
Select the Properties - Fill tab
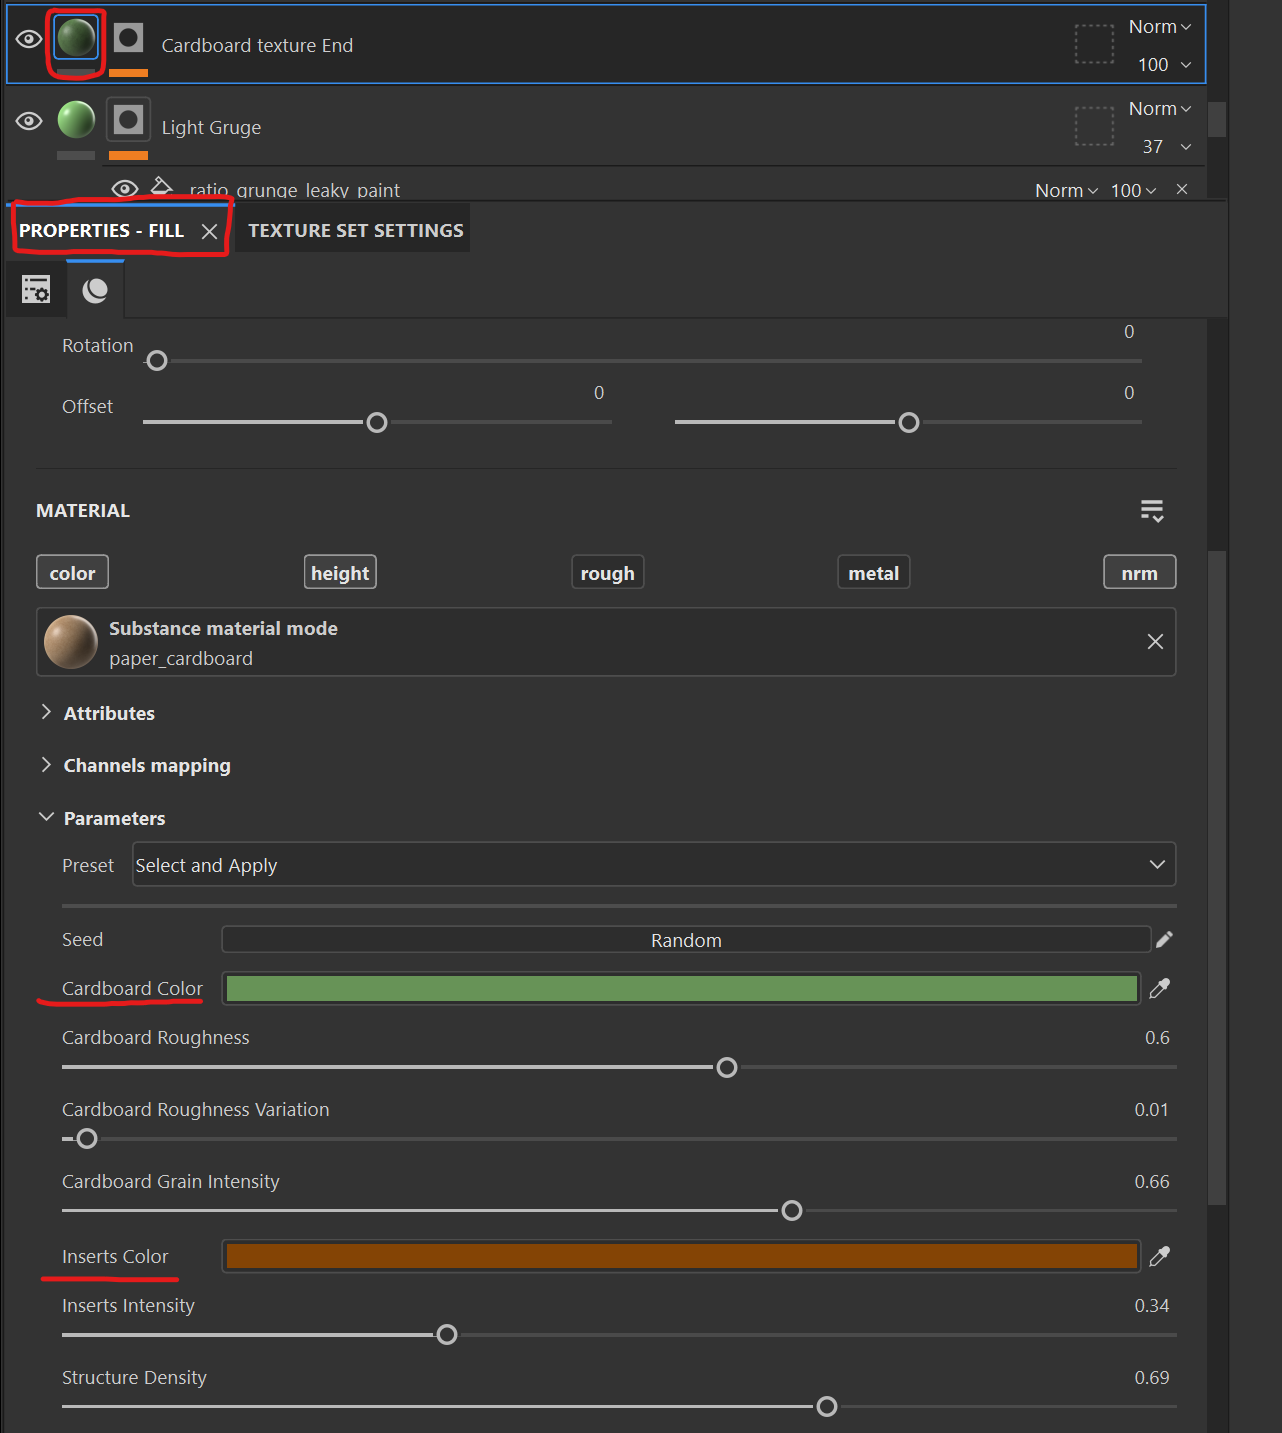point(102,231)
